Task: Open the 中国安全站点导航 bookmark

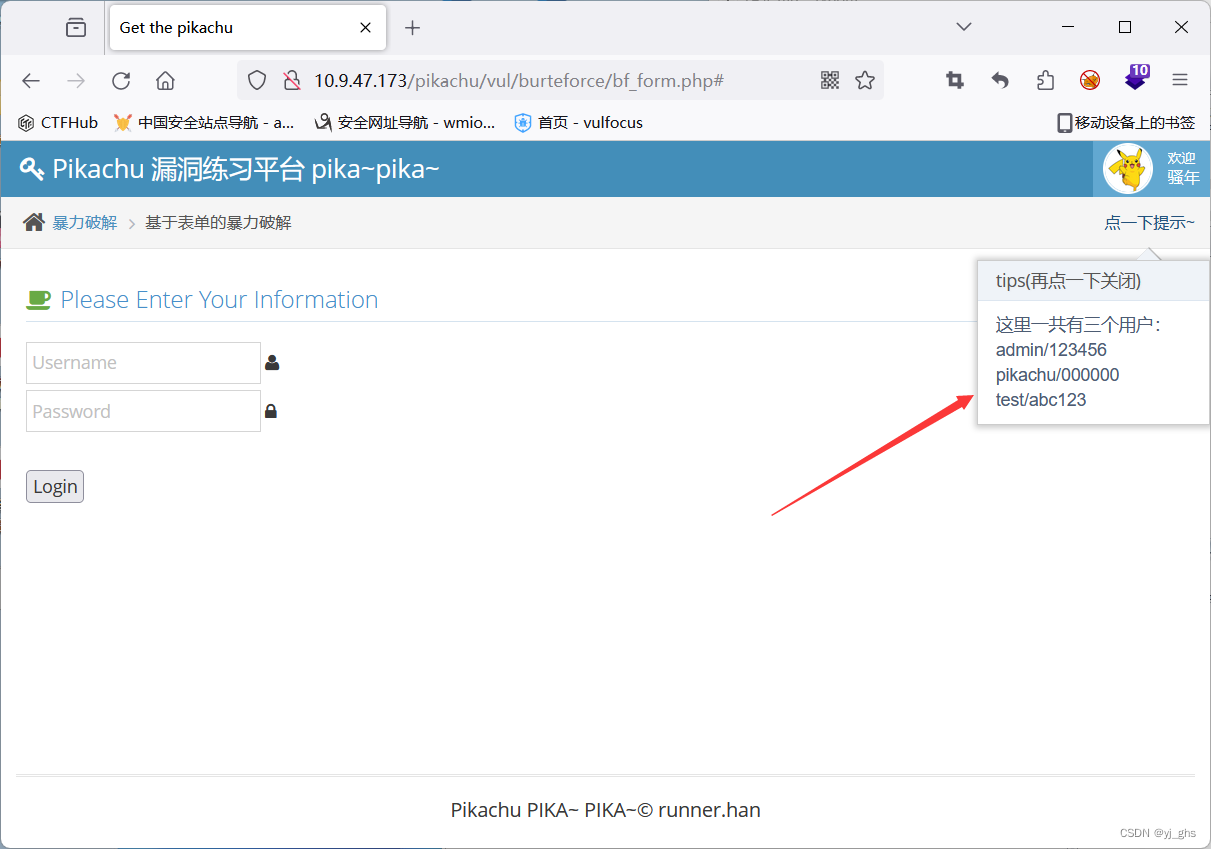Action: (204, 123)
